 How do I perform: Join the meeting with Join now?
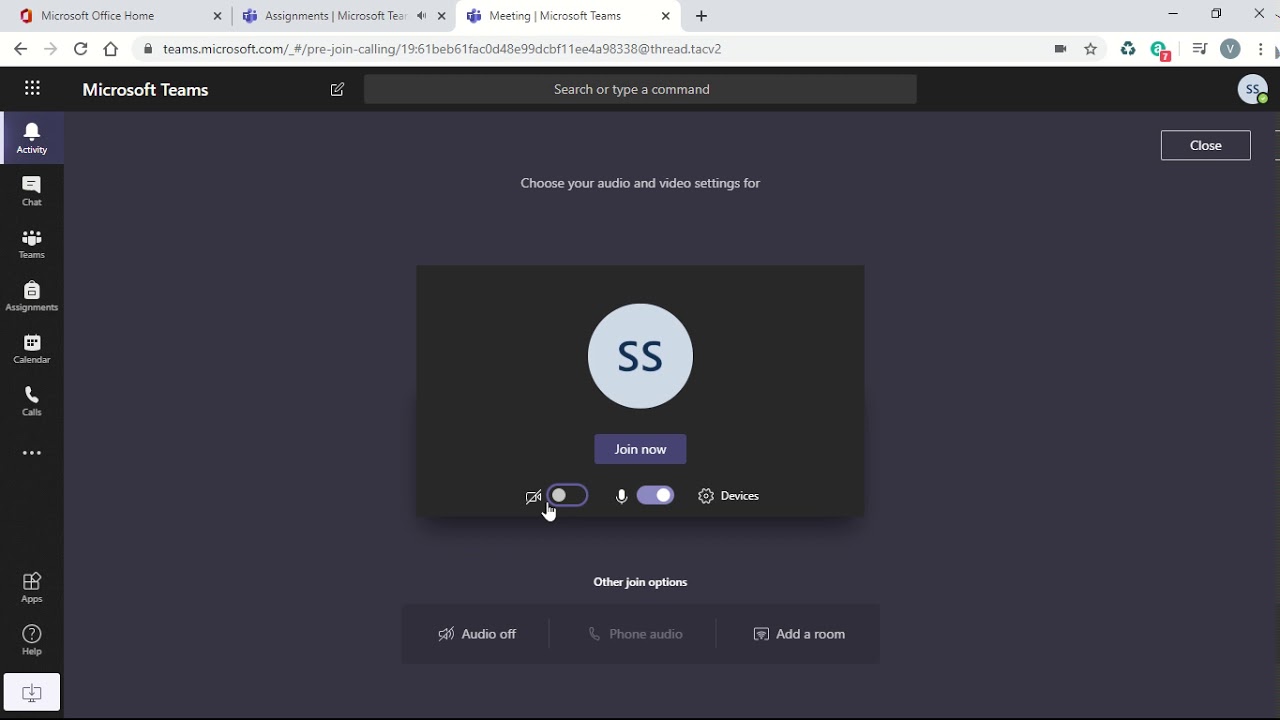pyautogui.click(x=640, y=449)
